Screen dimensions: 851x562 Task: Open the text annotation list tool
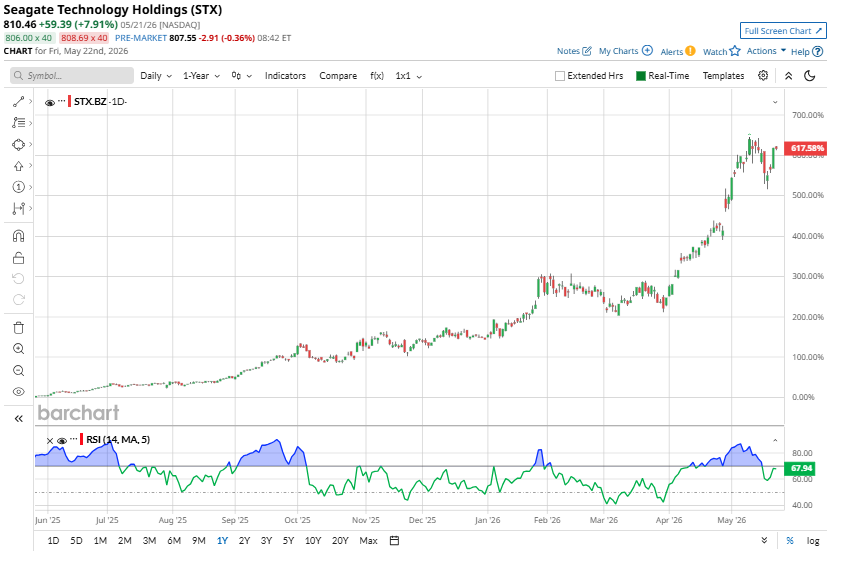point(18,123)
